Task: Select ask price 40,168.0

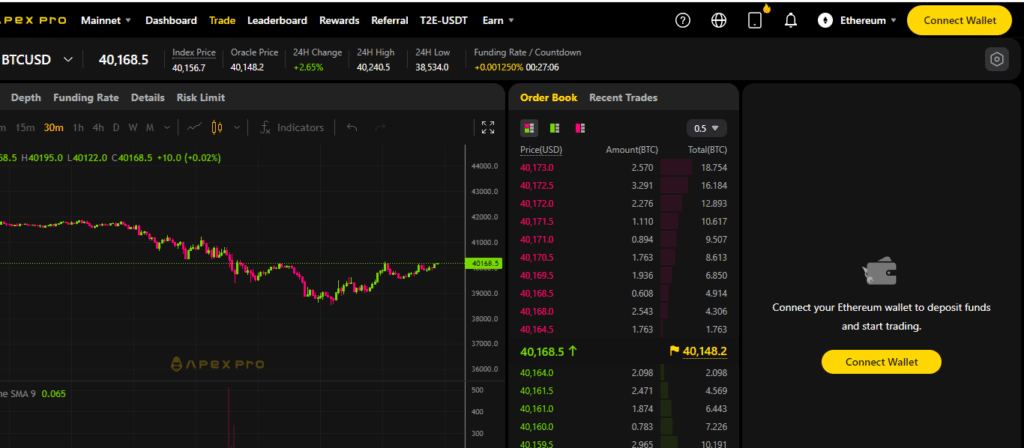Action: 537,311
